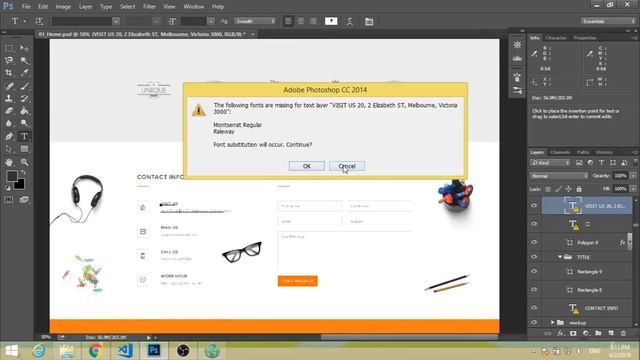640x360 pixels.
Task: Select the Crop tool
Action: 9,73
